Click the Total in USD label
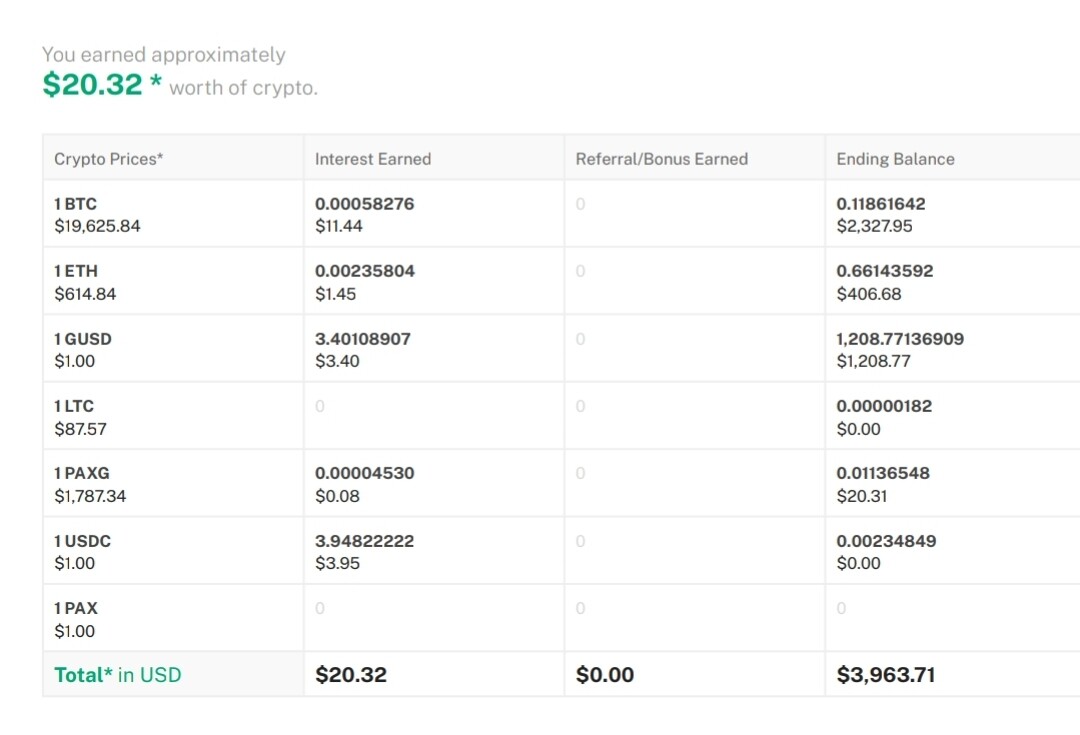Image resolution: width=1080 pixels, height=735 pixels. (x=118, y=674)
